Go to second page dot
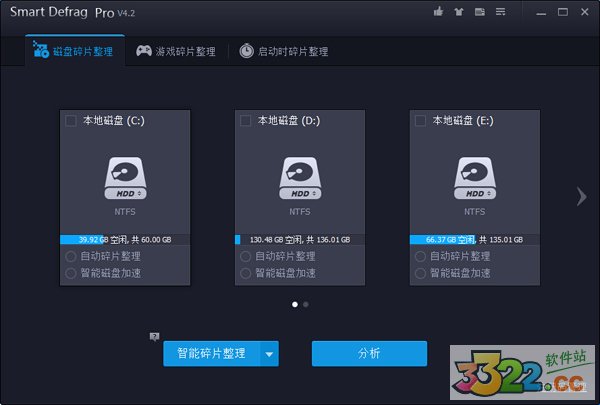Screen dimensions: 600x405 (306, 304)
